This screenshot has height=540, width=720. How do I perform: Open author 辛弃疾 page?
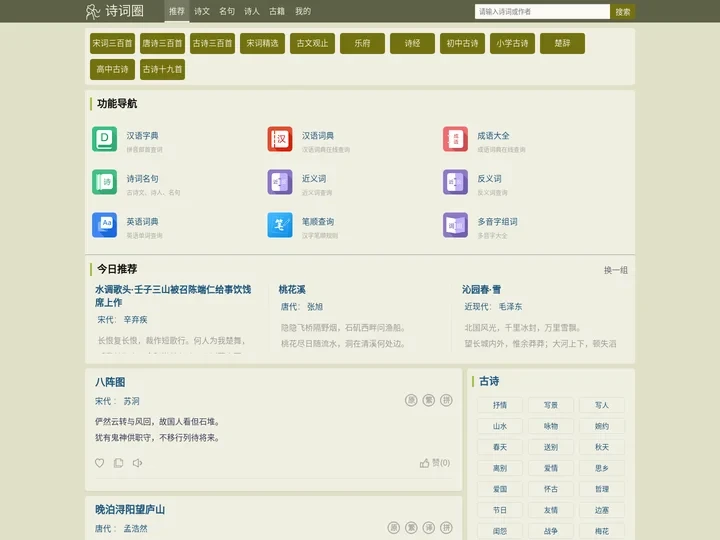[x=135, y=320]
